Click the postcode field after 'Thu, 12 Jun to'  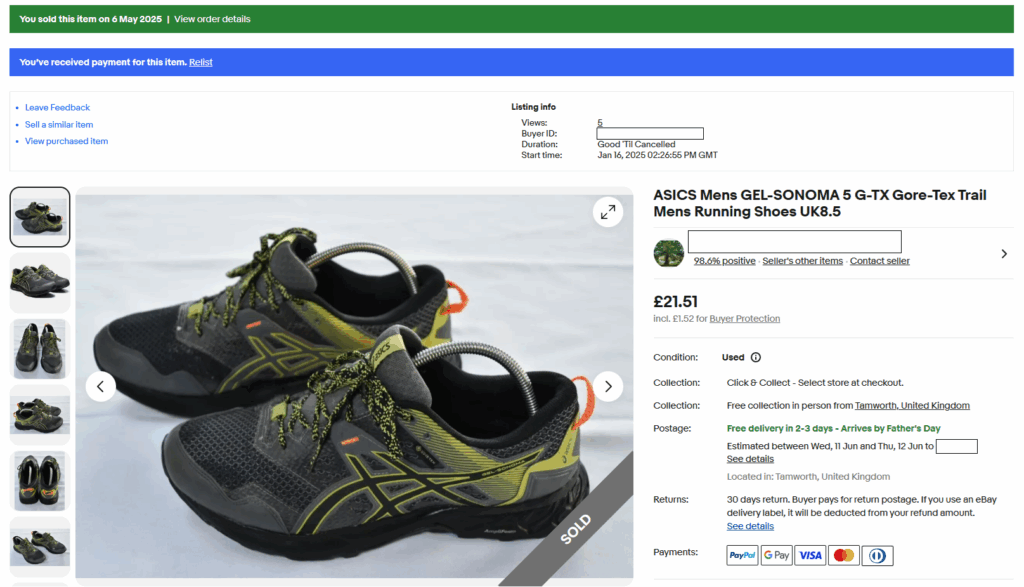[x=957, y=447]
